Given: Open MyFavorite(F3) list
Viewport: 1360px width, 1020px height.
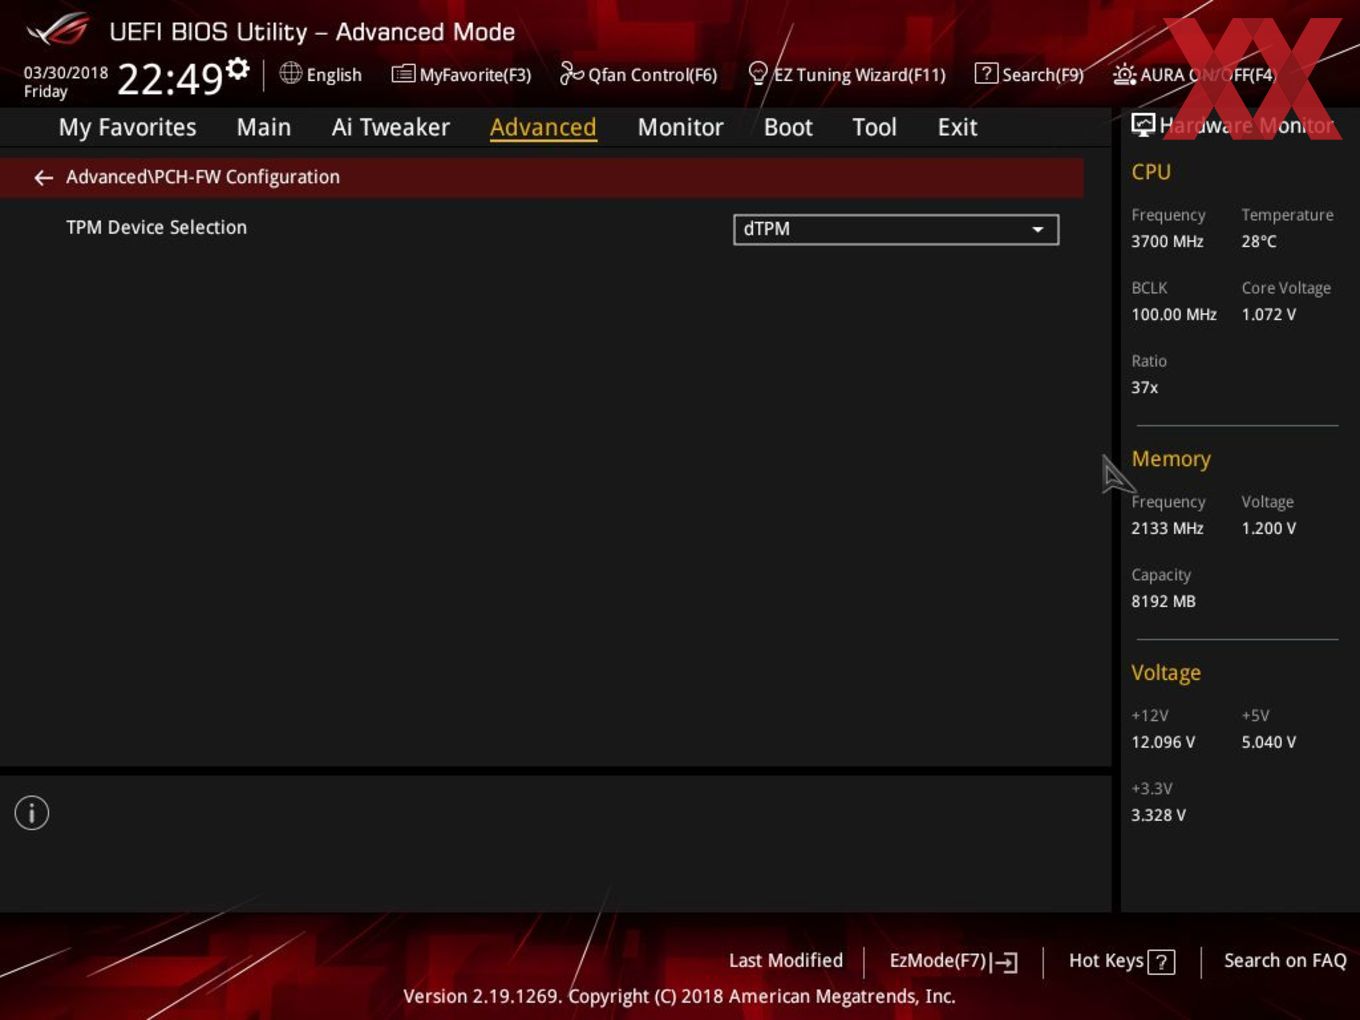Looking at the screenshot, I should 461,75.
